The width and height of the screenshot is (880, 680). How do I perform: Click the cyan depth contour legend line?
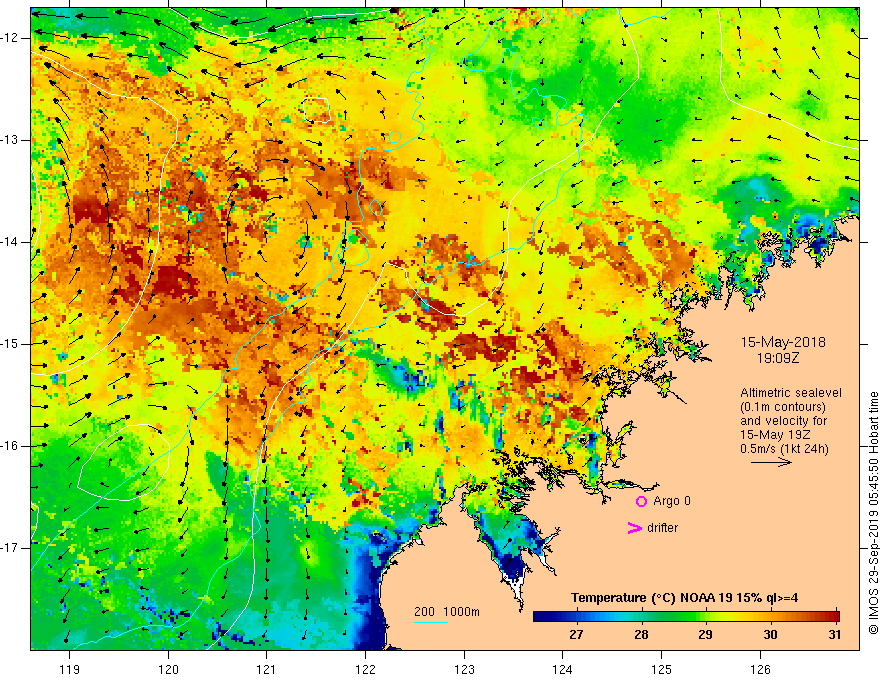click(x=431, y=622)
